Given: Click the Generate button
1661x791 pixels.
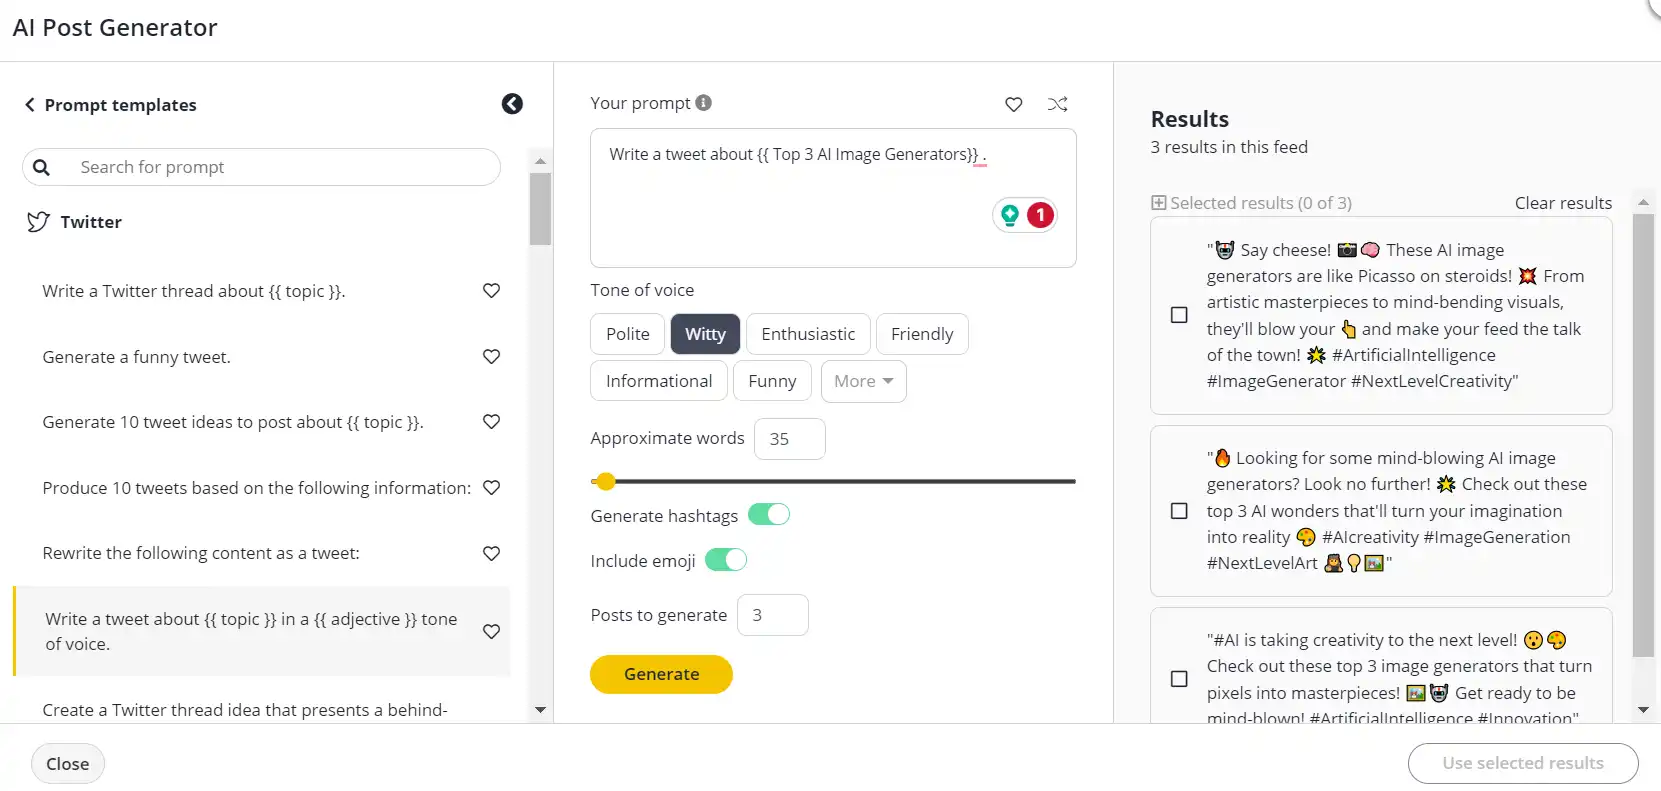Looking at the screenshot, I should (661, 674).
